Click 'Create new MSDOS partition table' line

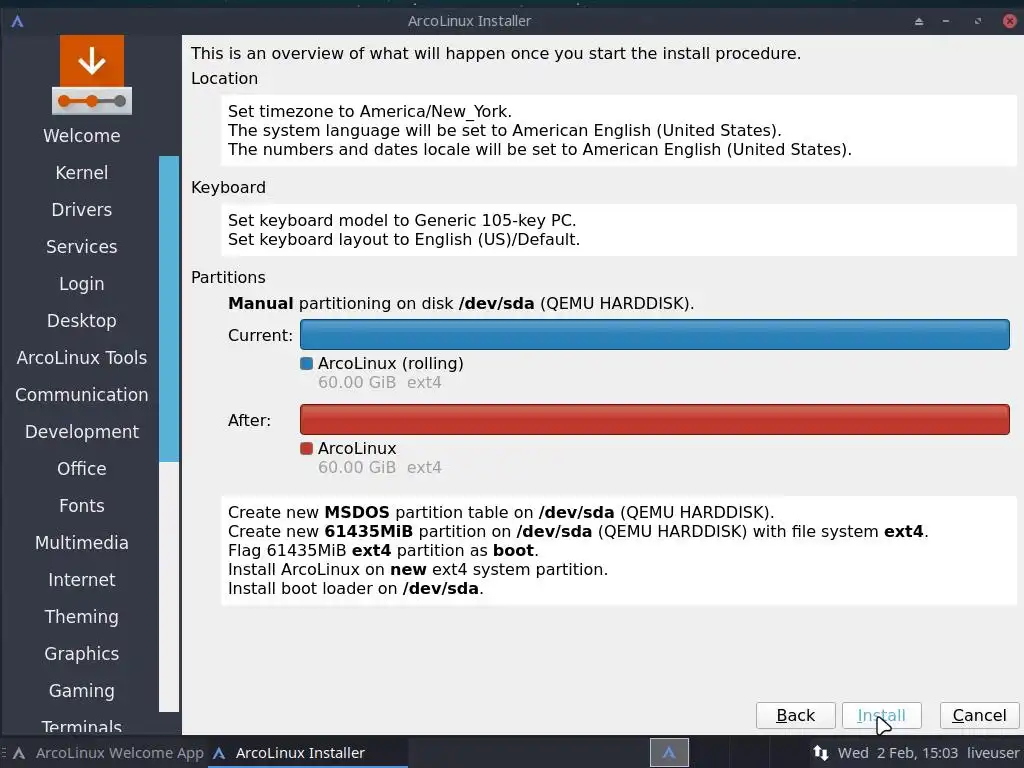pos(501,512)
